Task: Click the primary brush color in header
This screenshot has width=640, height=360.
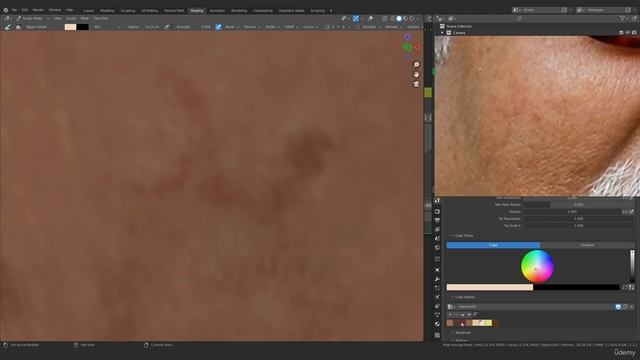Action: 70,27
